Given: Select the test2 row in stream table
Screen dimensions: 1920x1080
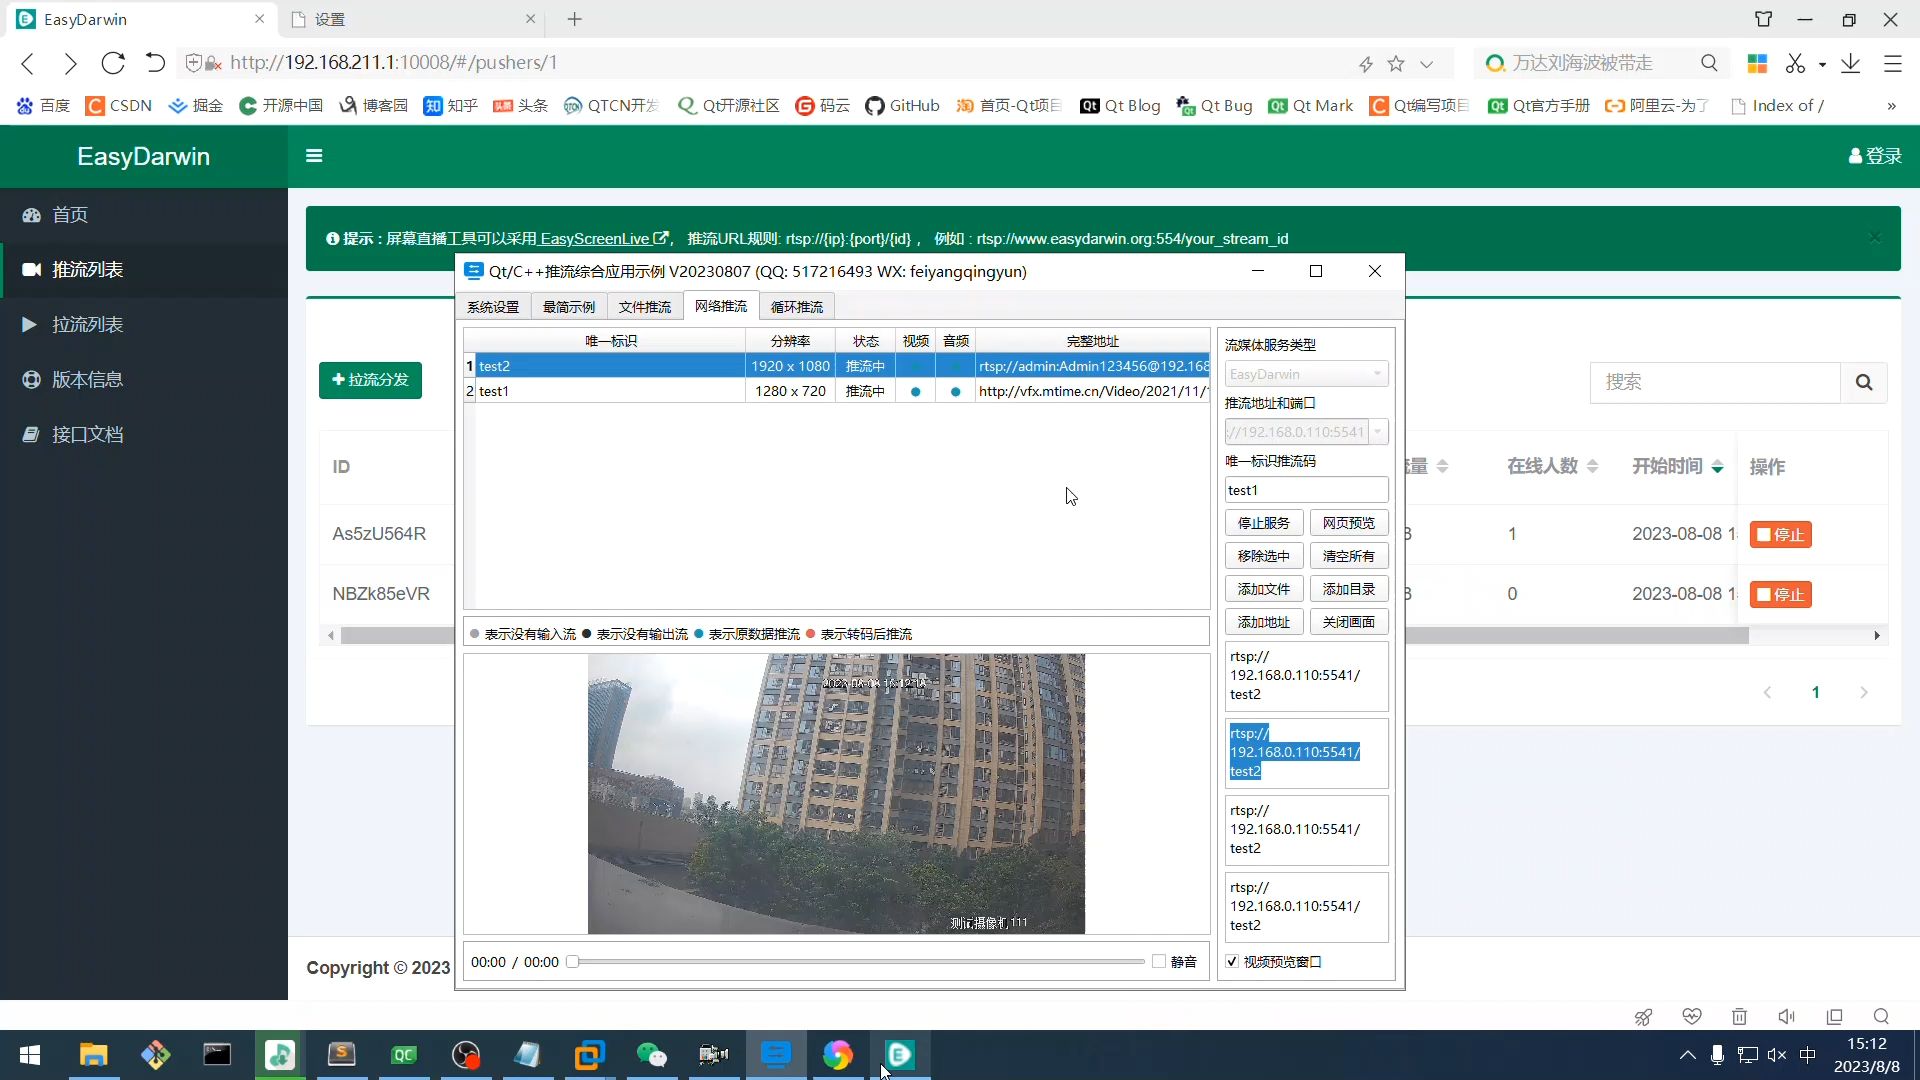Looking at the screenshot, I should [x=837, y=366].
